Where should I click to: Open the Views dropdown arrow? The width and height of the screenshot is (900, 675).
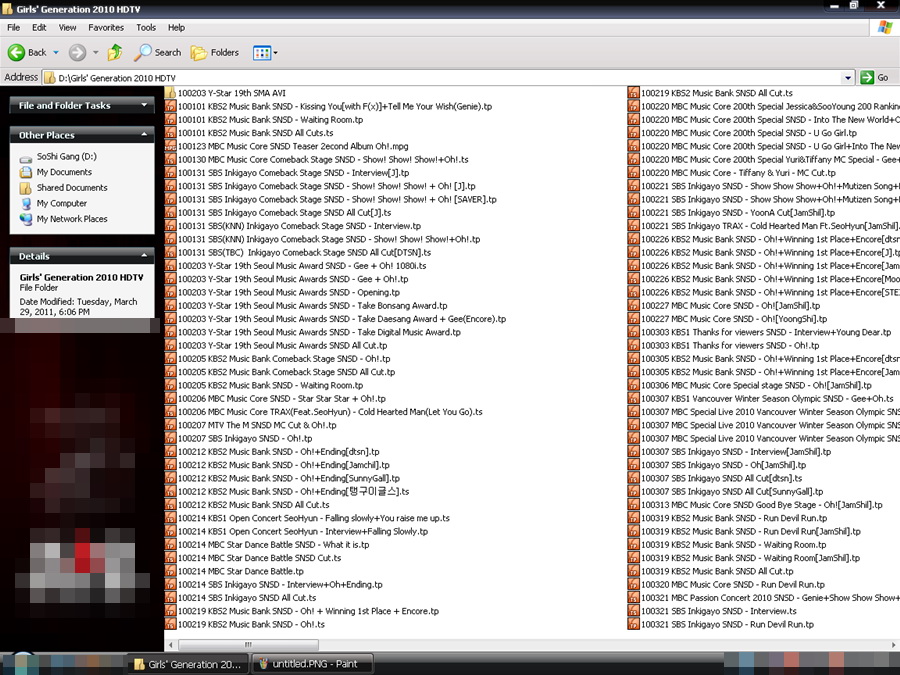pos(276,53)
